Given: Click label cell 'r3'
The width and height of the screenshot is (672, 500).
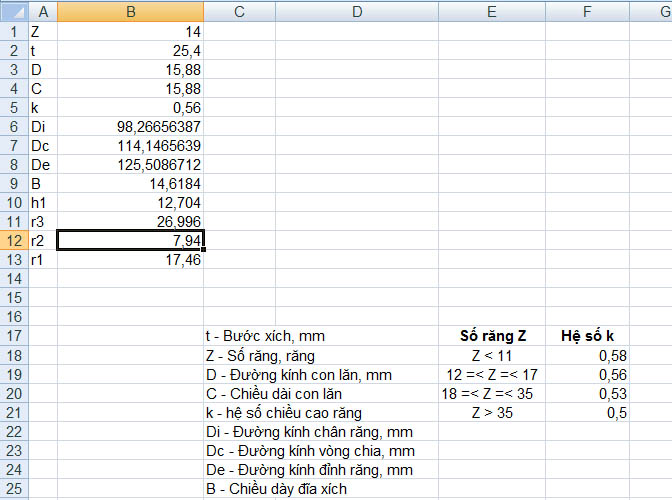Looking at the screenshot, I should (x=43, y=222).
